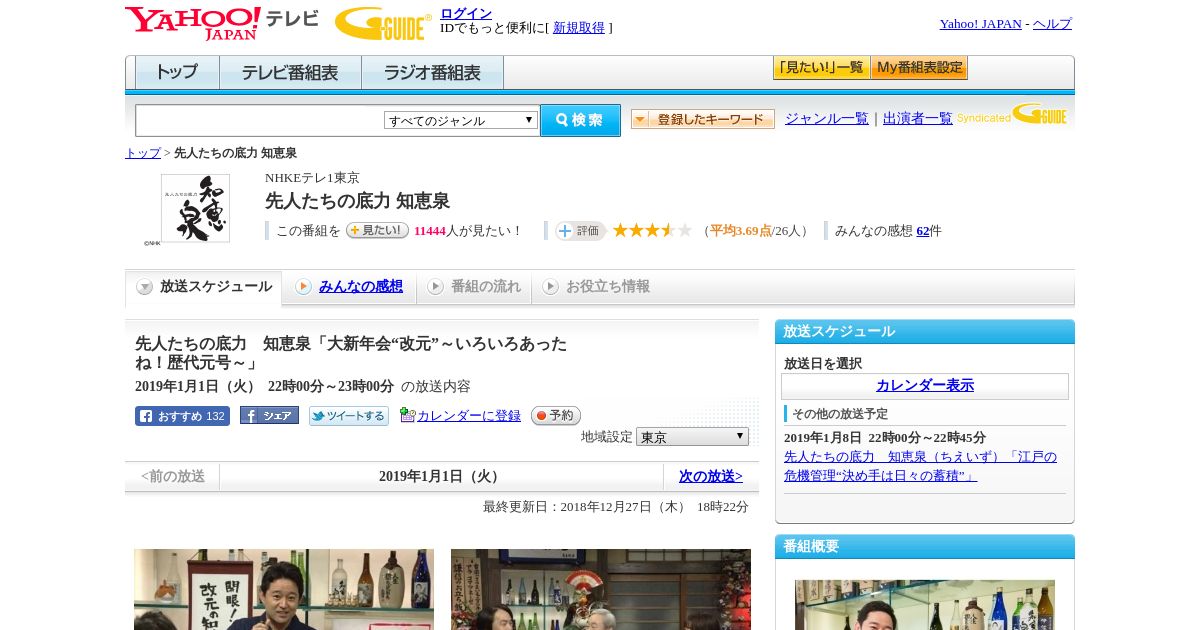
Task: Open the ラジオ番組表 tab
Action: pos(432,73)
